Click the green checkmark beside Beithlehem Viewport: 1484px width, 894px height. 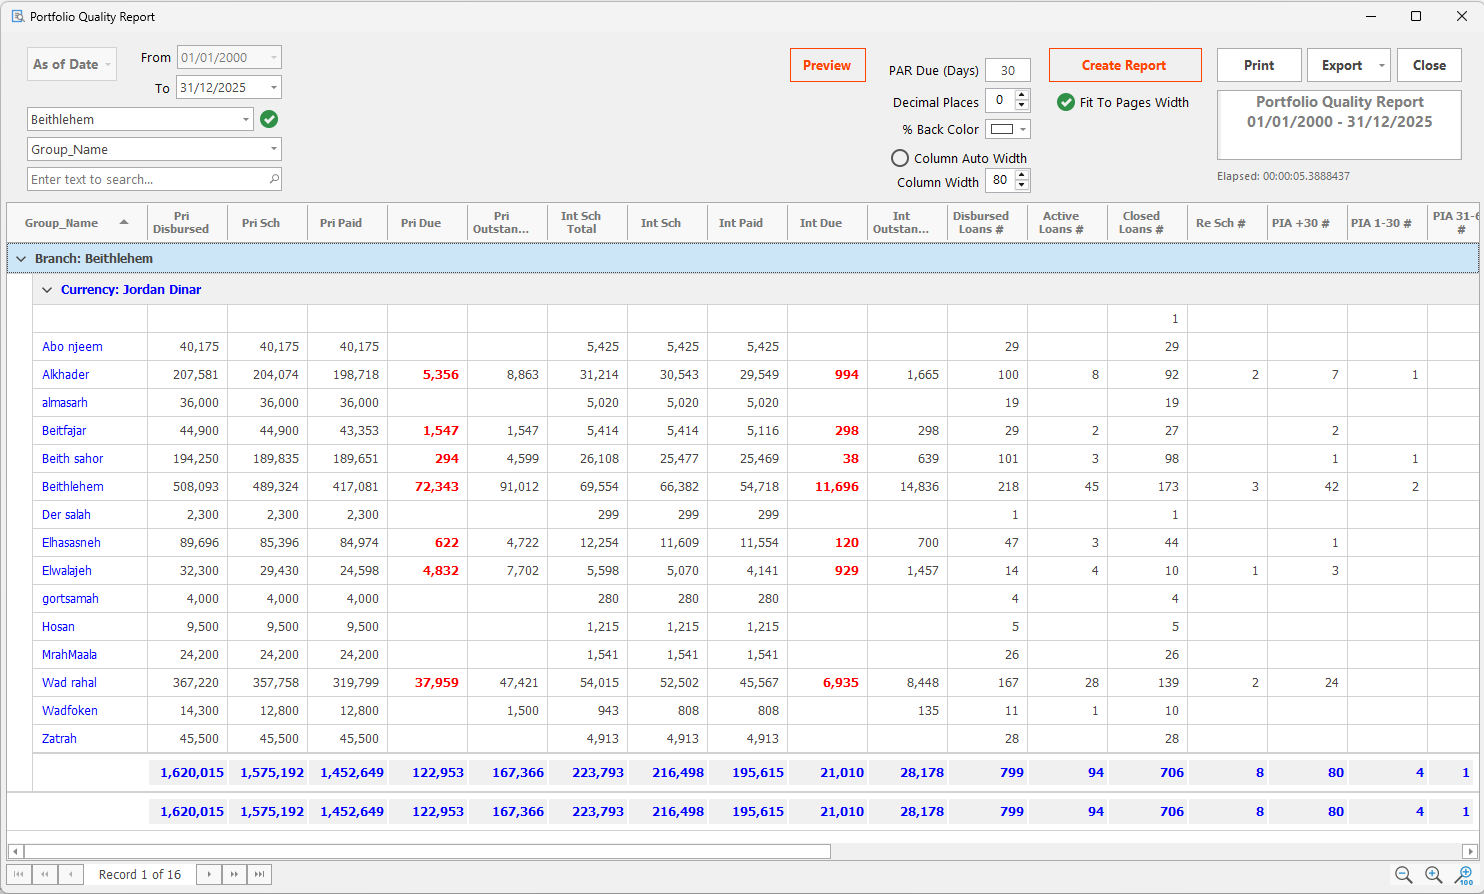[x=269, y=119]
